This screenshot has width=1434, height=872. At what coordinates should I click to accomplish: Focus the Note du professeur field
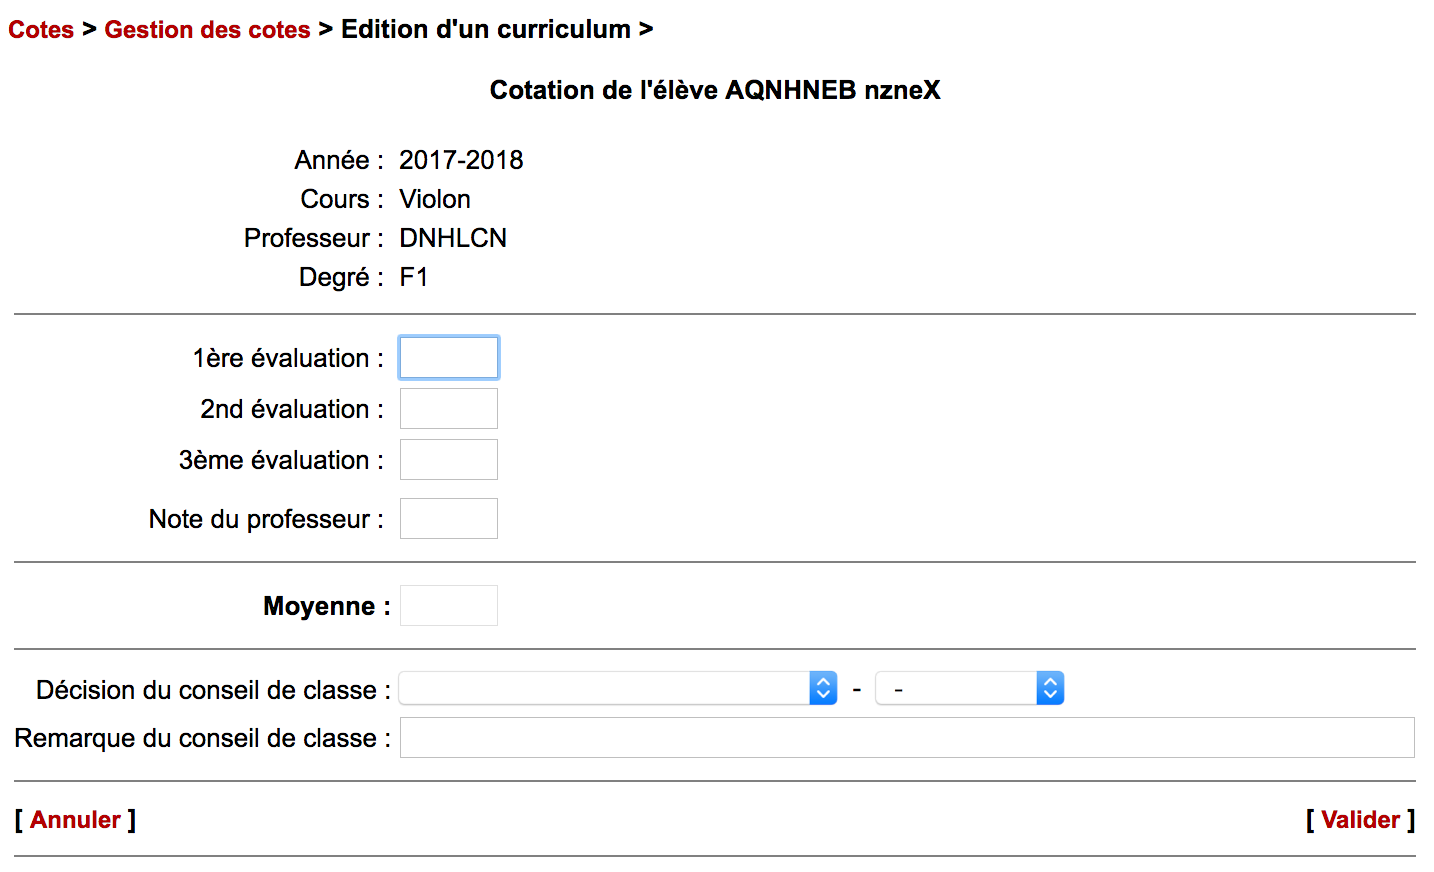point(448,519)
